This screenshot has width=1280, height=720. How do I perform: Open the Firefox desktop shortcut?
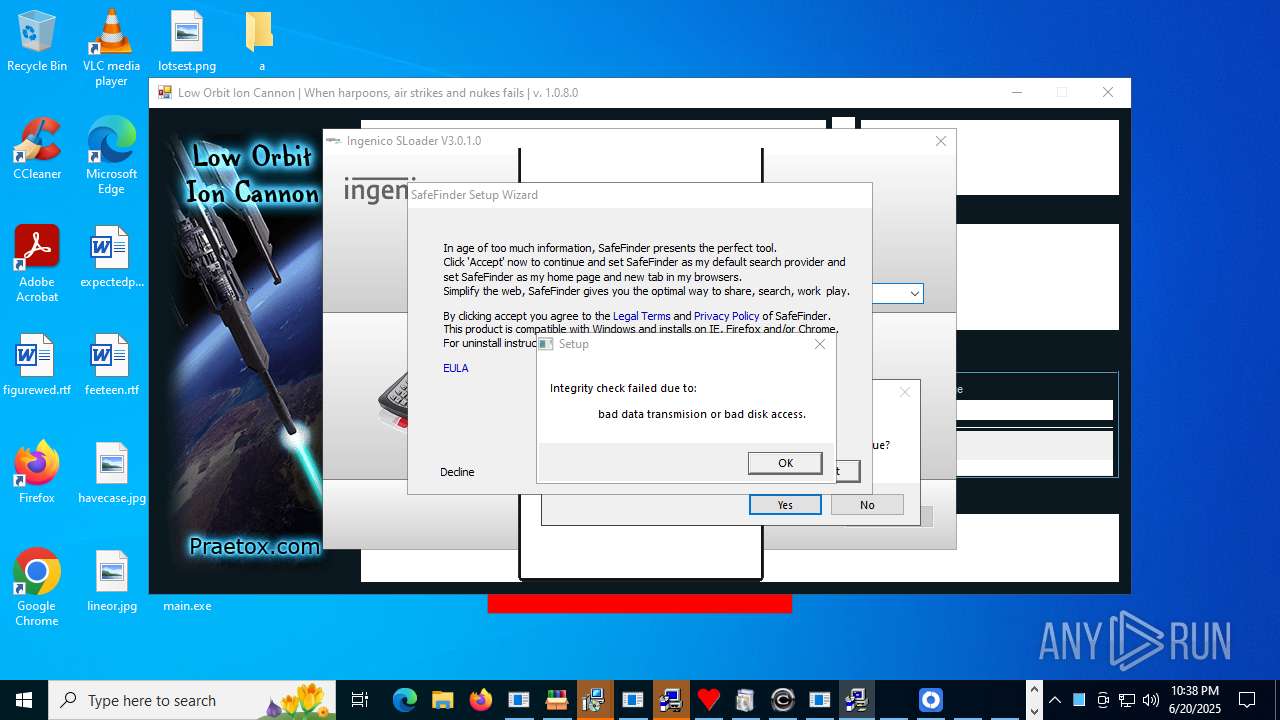(37, 473)
